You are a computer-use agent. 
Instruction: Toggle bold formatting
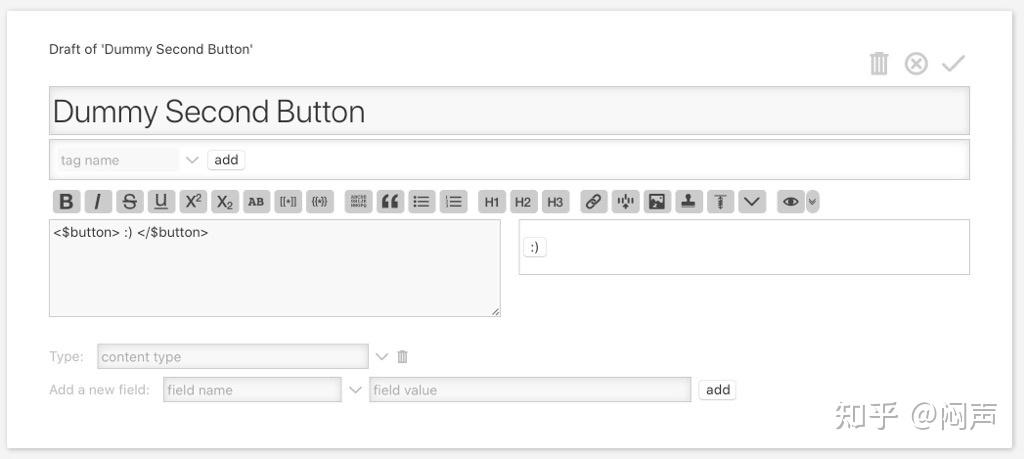66,201
